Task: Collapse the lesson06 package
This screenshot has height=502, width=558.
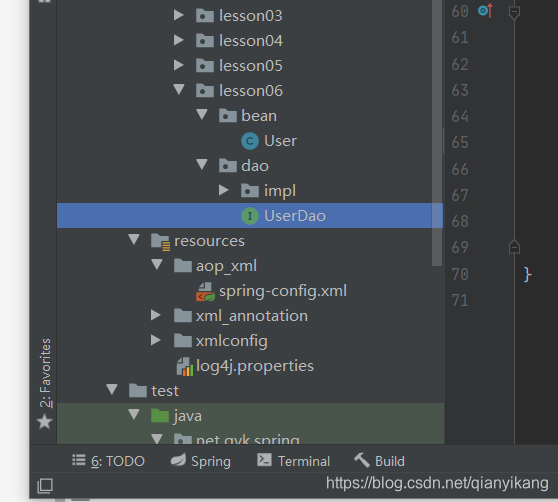Action: tap(179, 89)
